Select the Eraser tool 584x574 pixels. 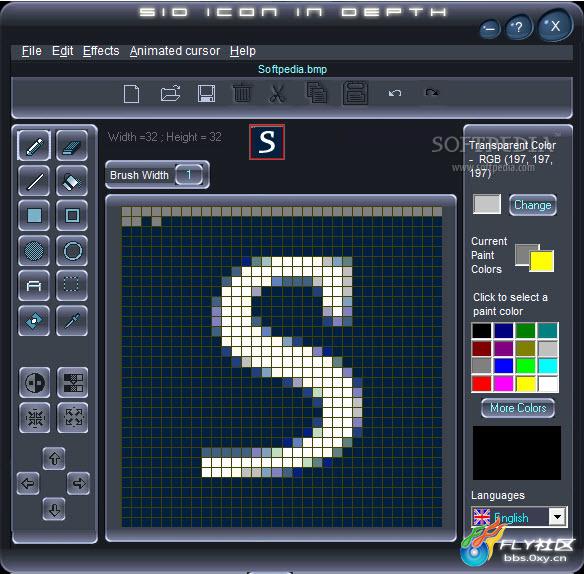(x=72, y=146)
